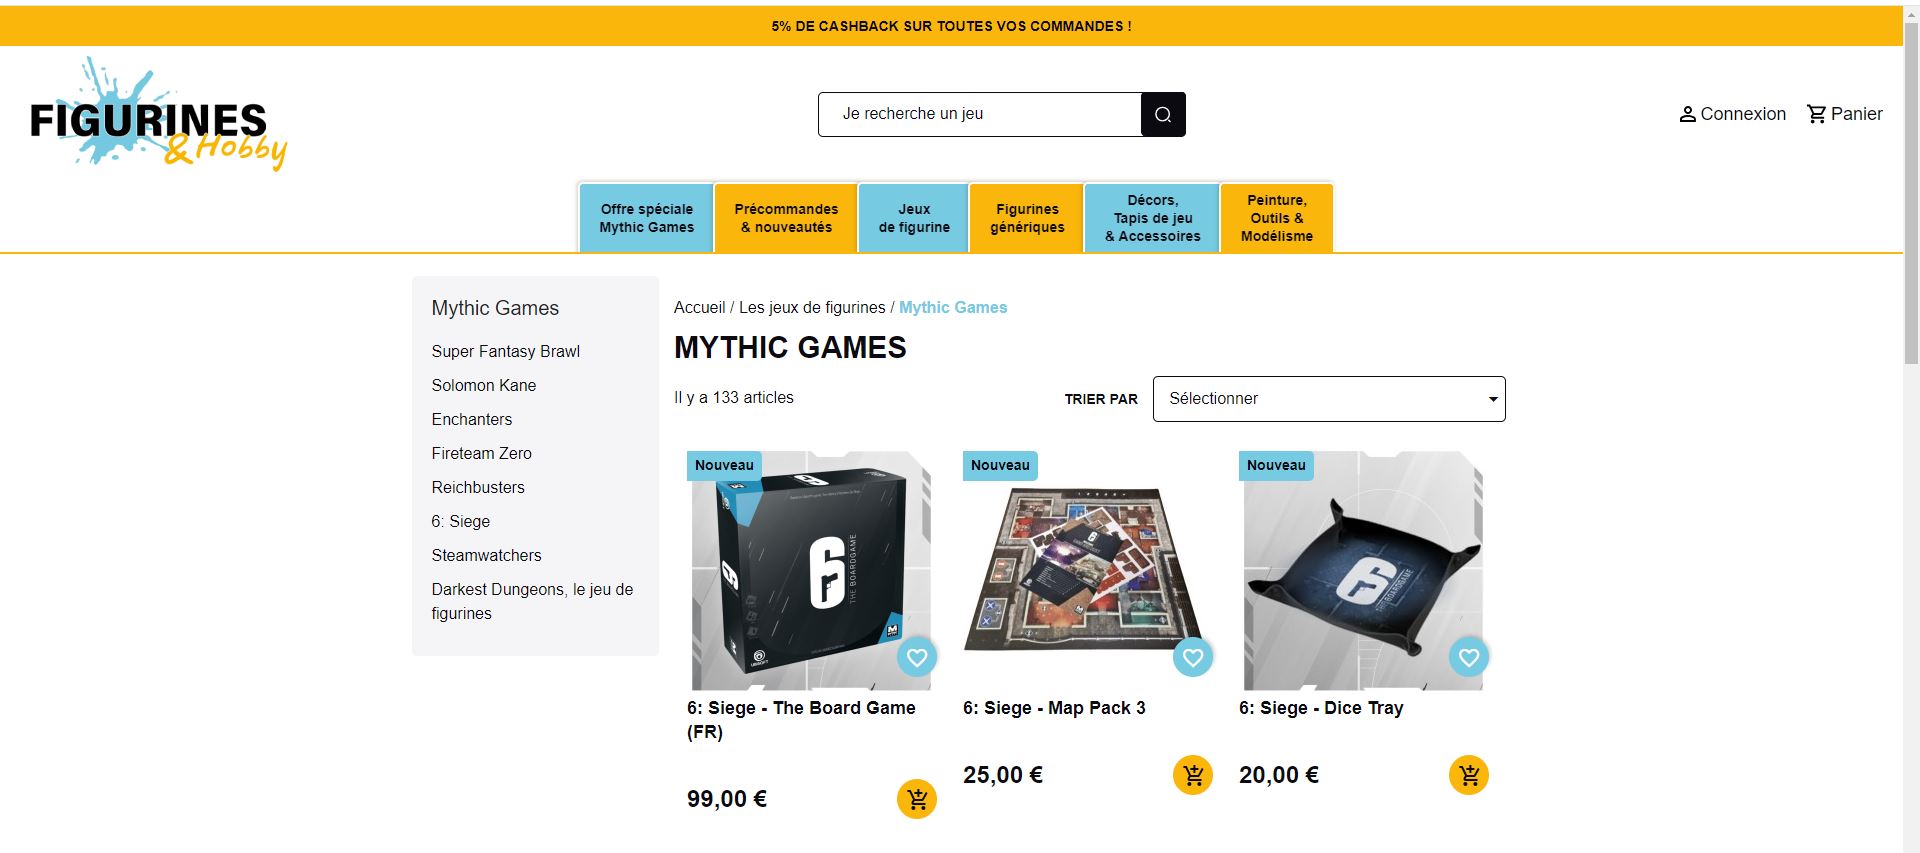
Task: Click the Connexion user account icon
Action: (x=1688, y=114)
